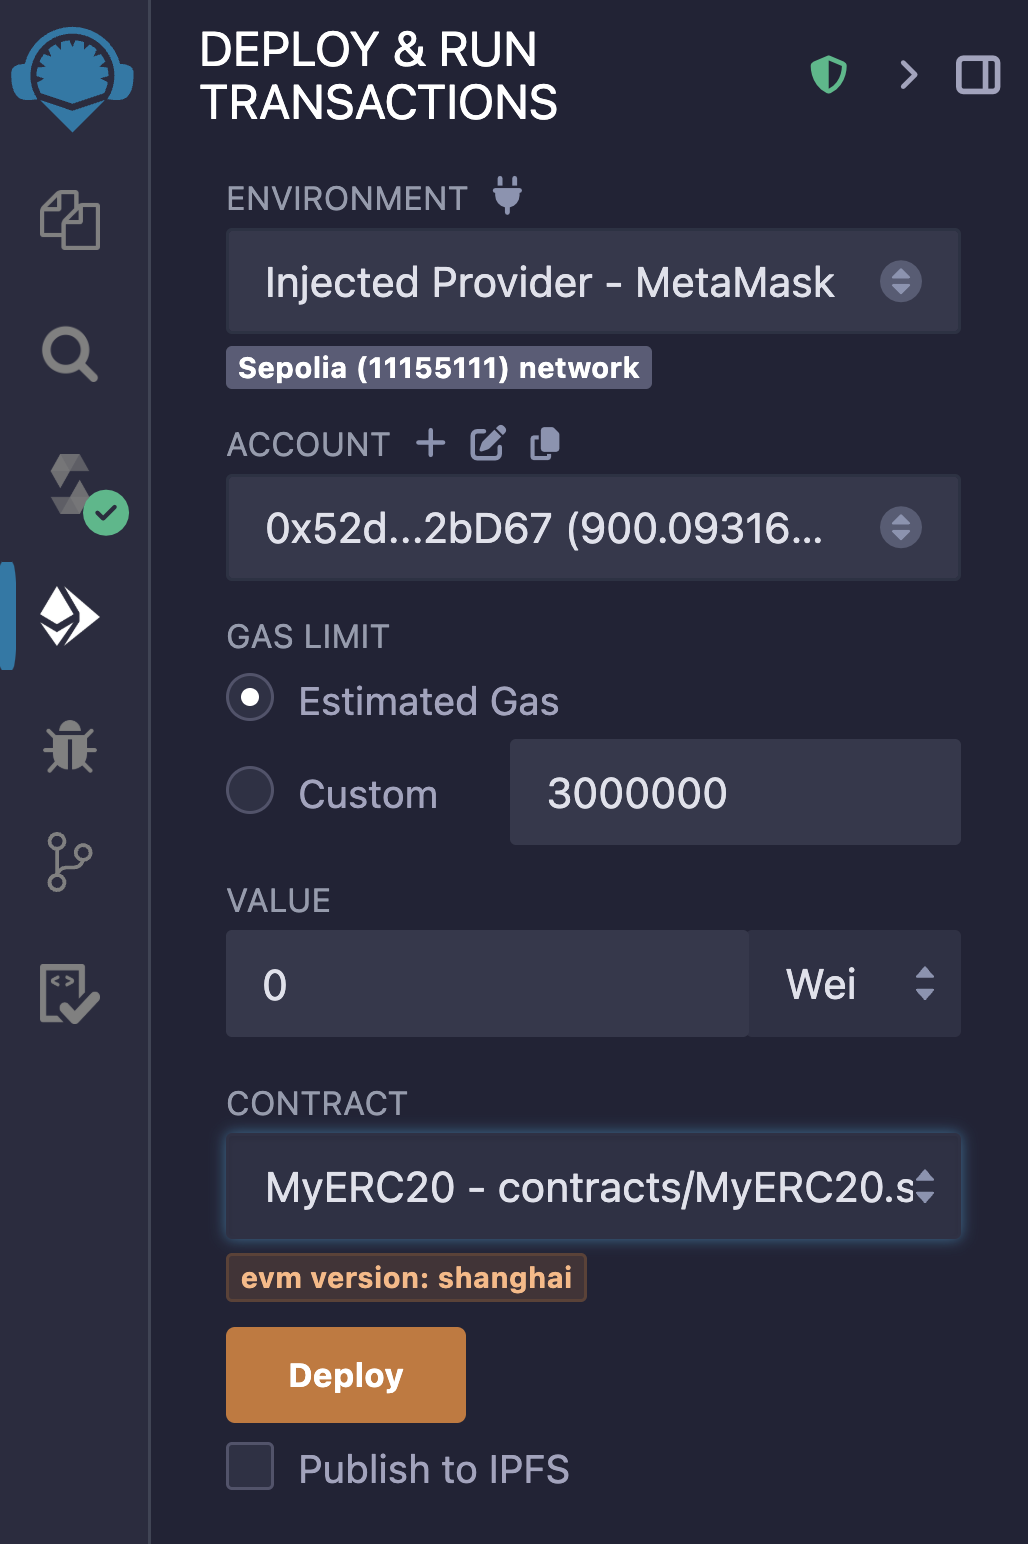This screenshot has height=1544, width=1028.
Task: Open the Wei unit dropdown
Action: 855,984
